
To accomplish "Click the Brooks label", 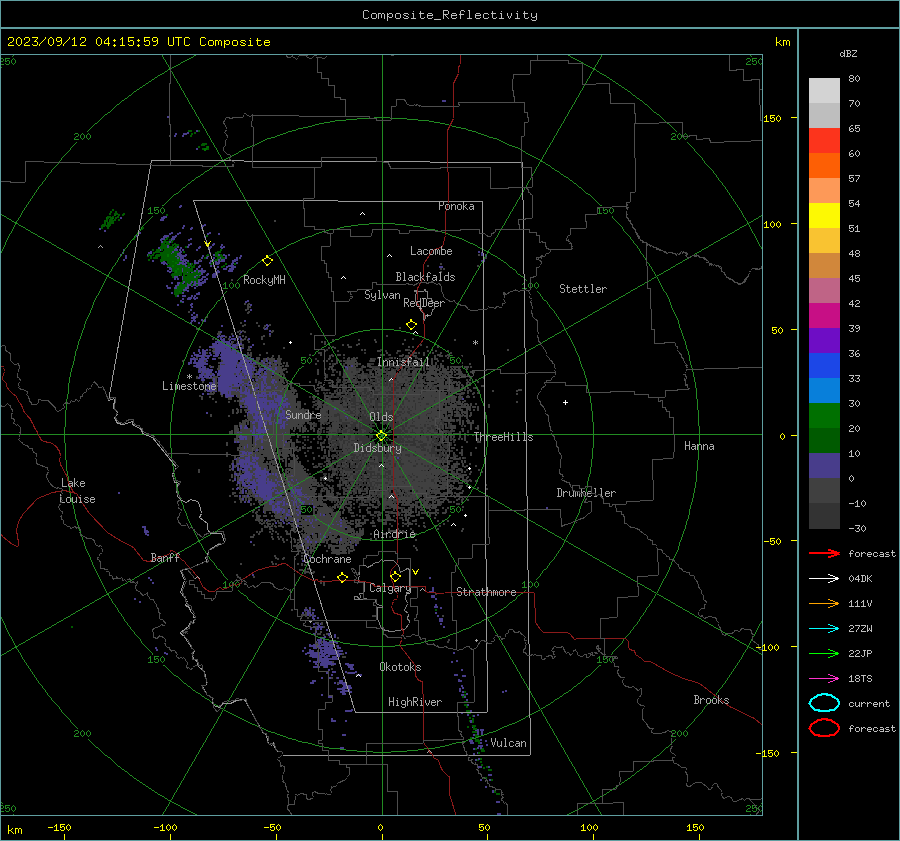I will (711, 700).
